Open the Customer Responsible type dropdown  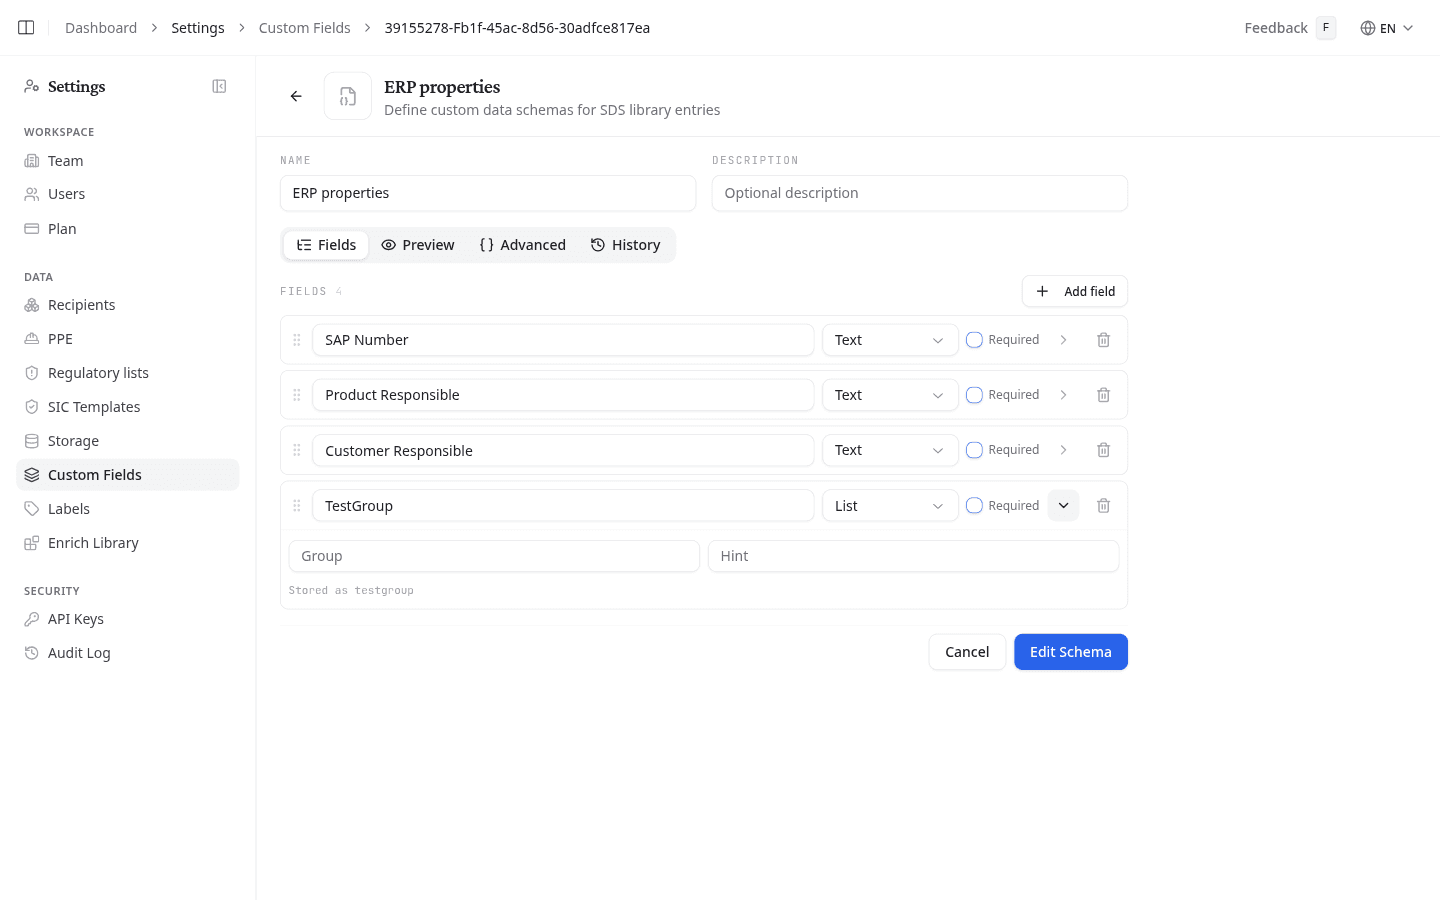890,450
